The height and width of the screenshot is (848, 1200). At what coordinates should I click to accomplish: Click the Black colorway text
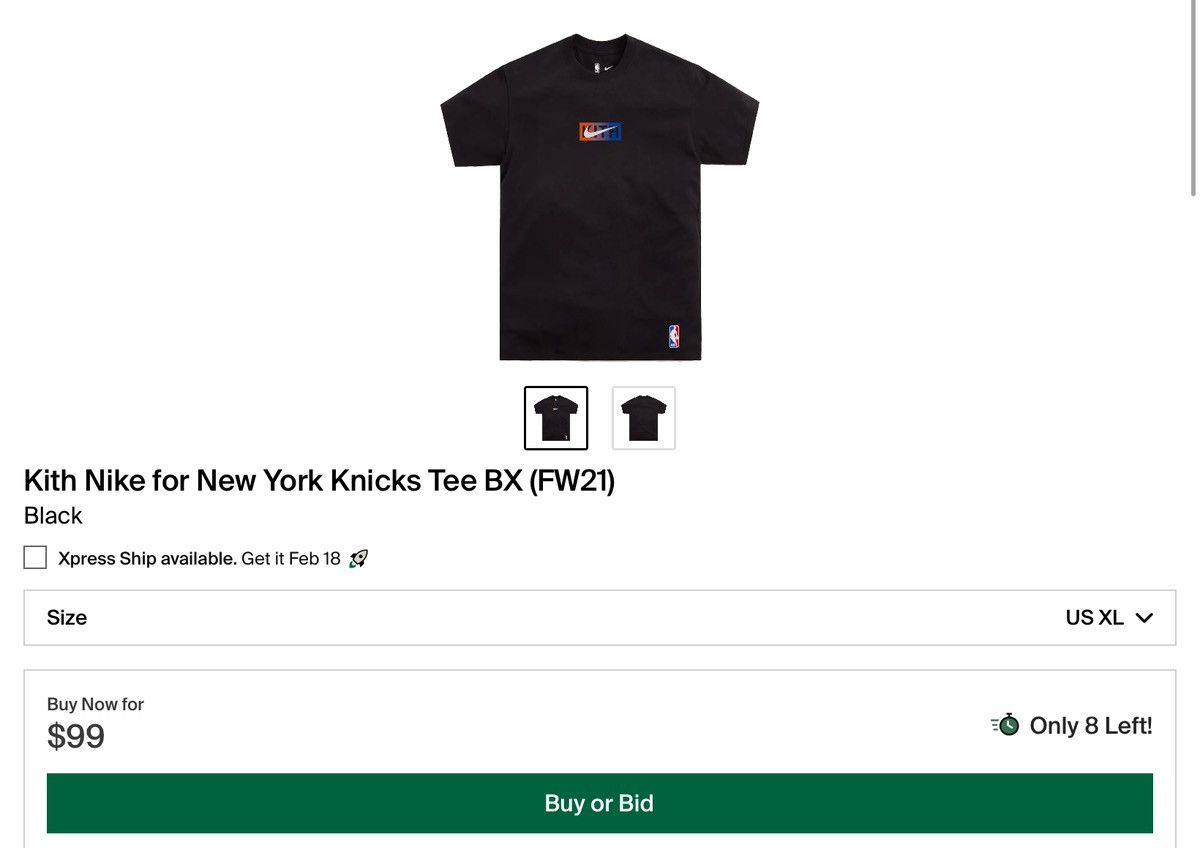click(53, 516)
